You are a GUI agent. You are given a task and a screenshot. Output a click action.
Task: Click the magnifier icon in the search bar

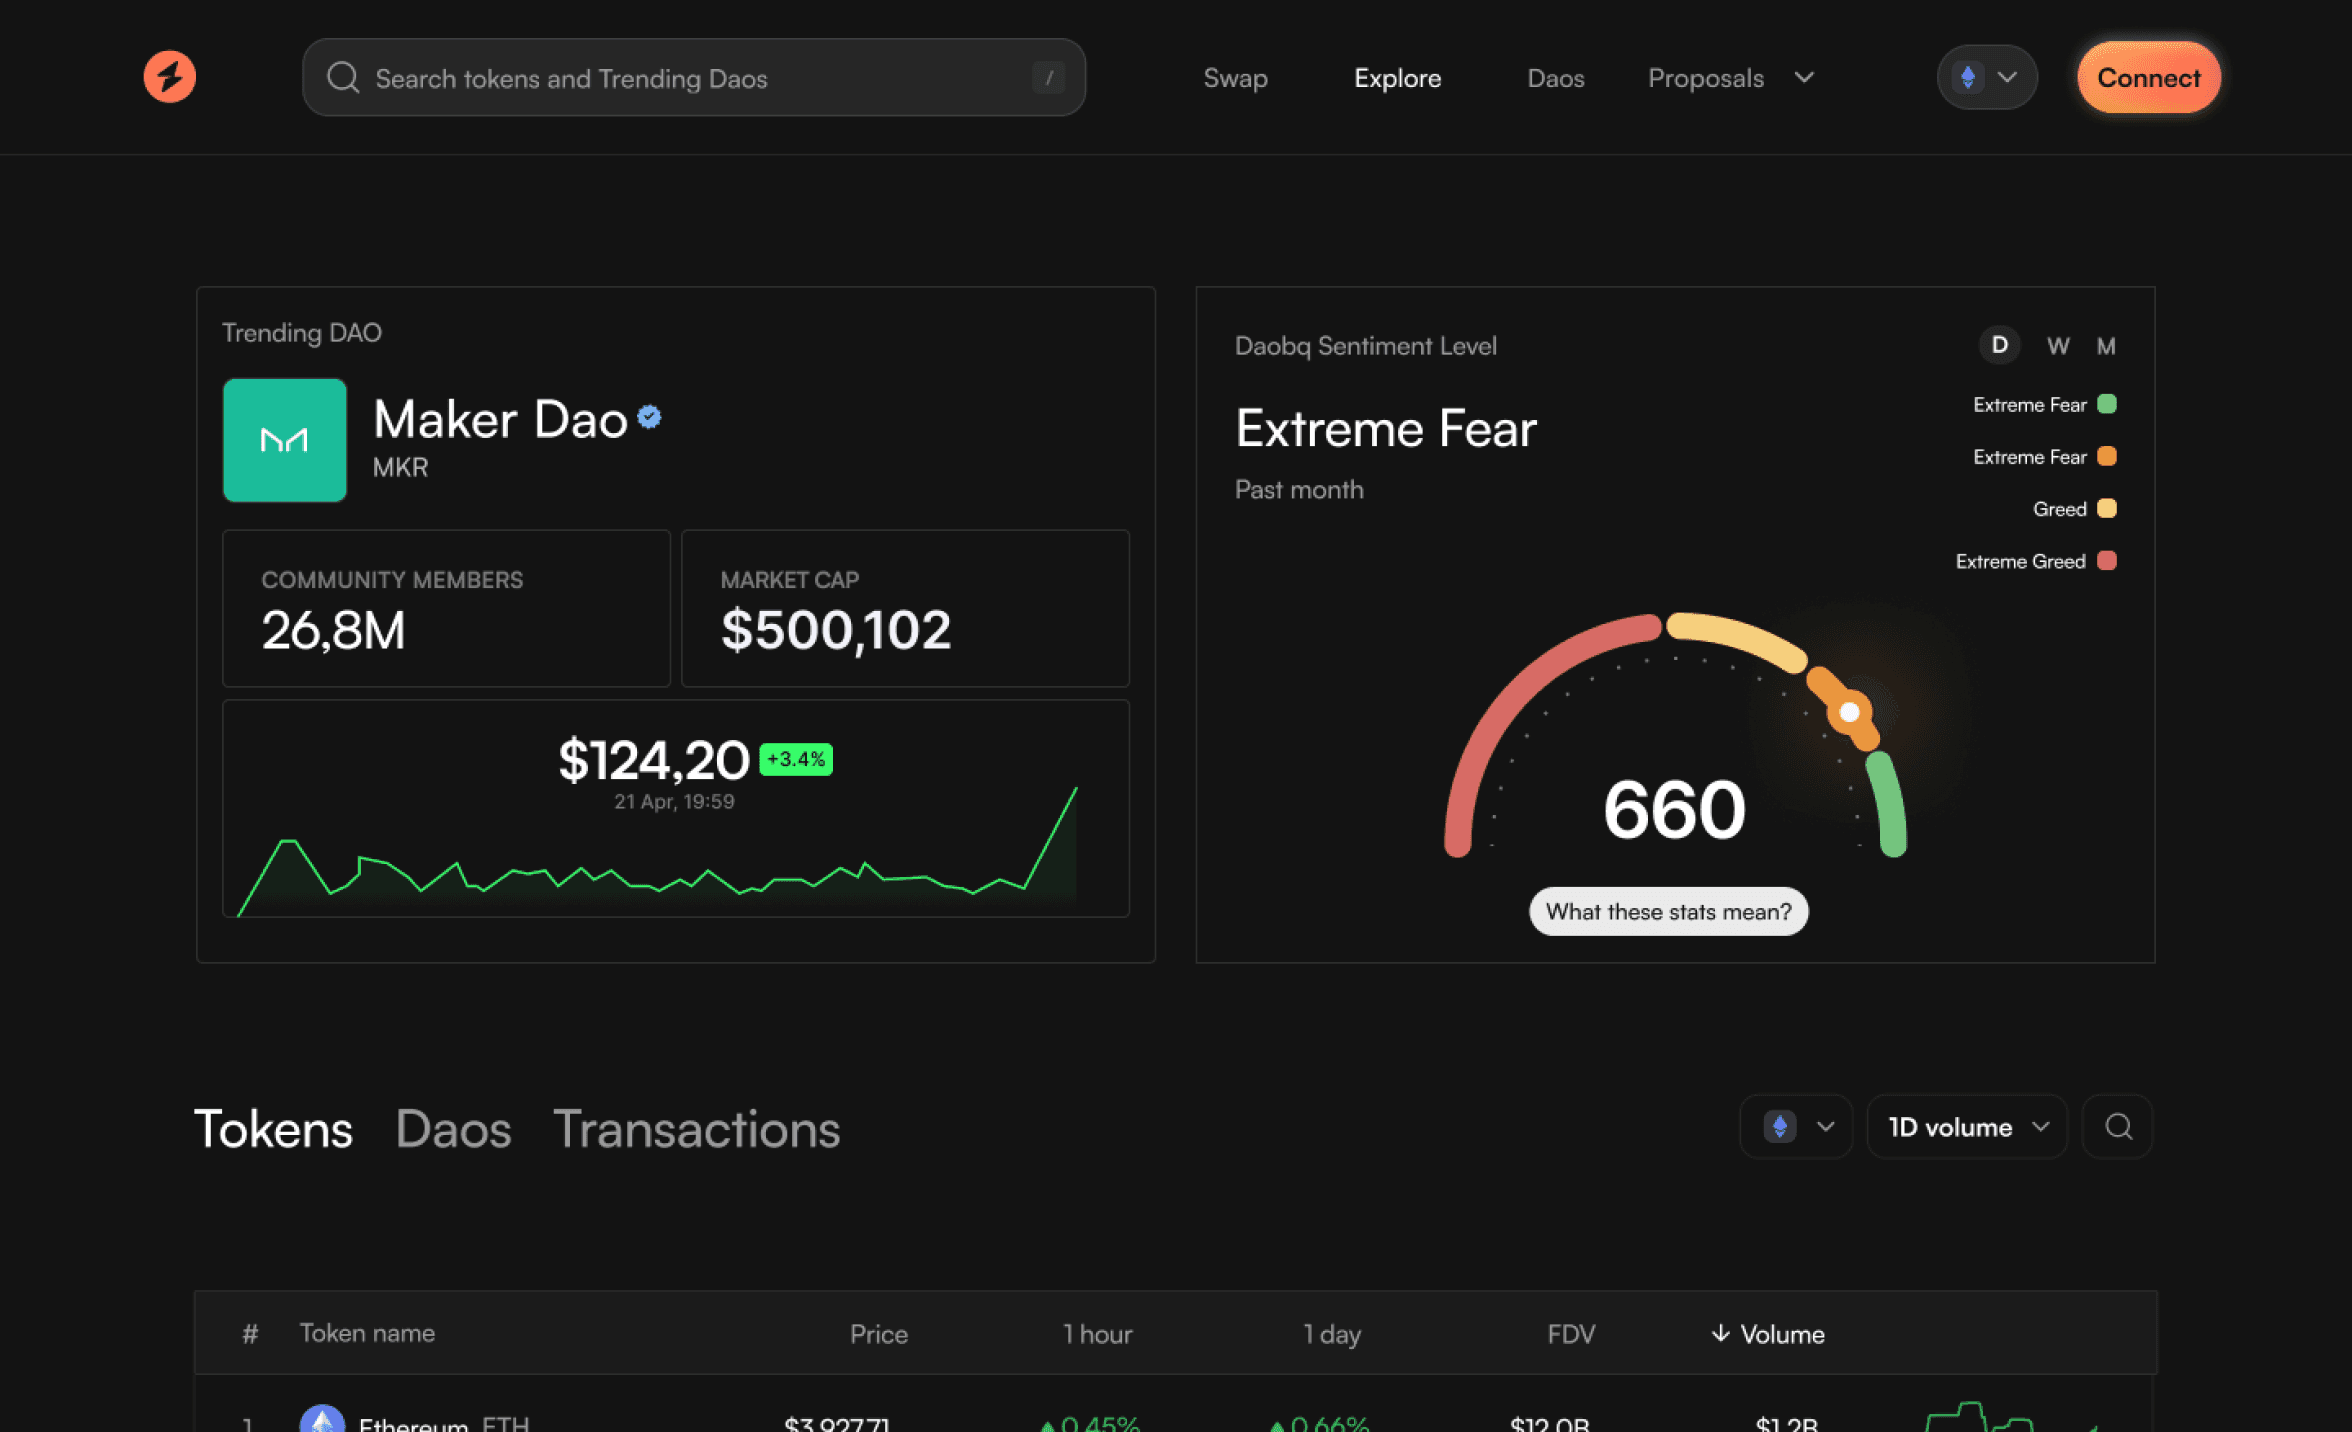(x=343, y=78)
